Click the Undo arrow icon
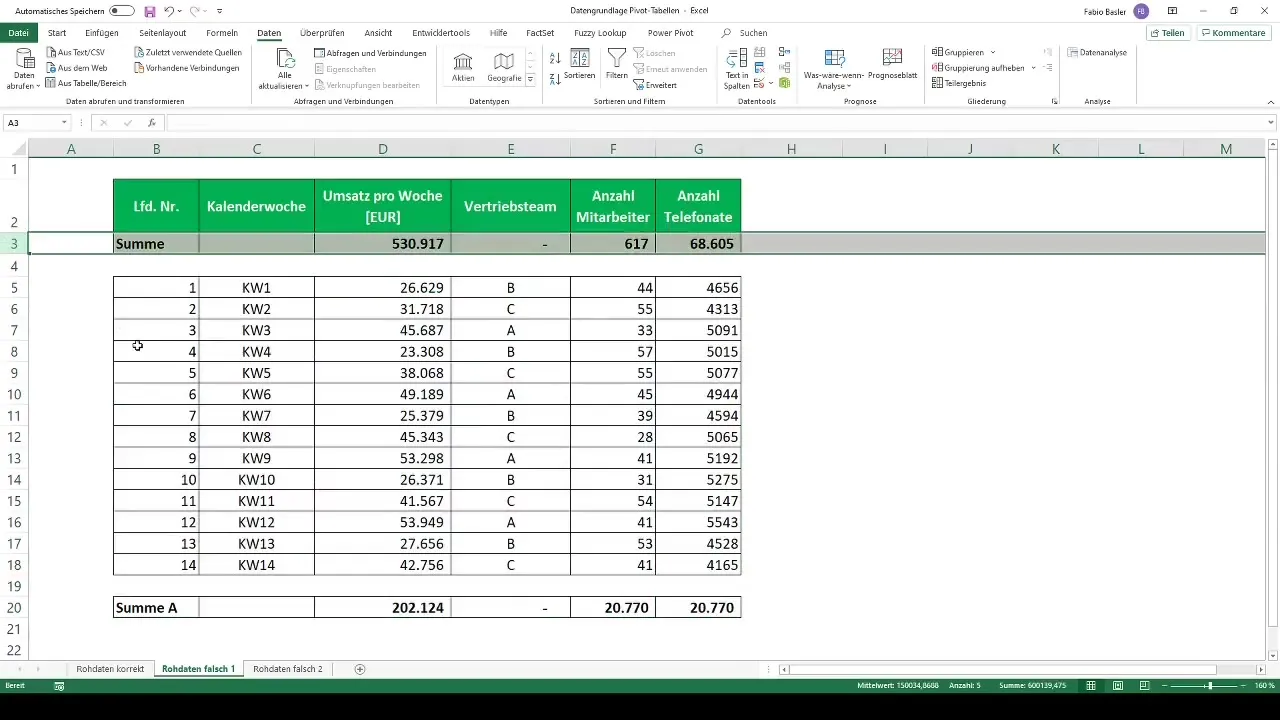The image size is (1280, 720). click(169, 11)
